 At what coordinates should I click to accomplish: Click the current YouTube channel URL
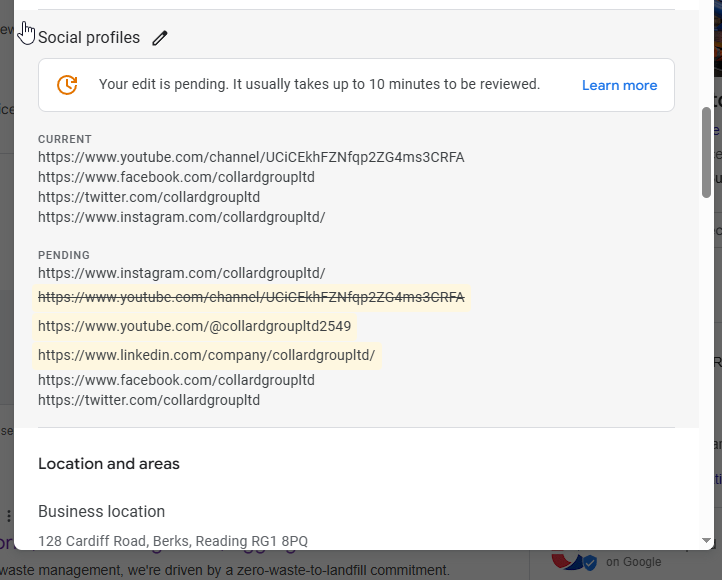(251, 157)
